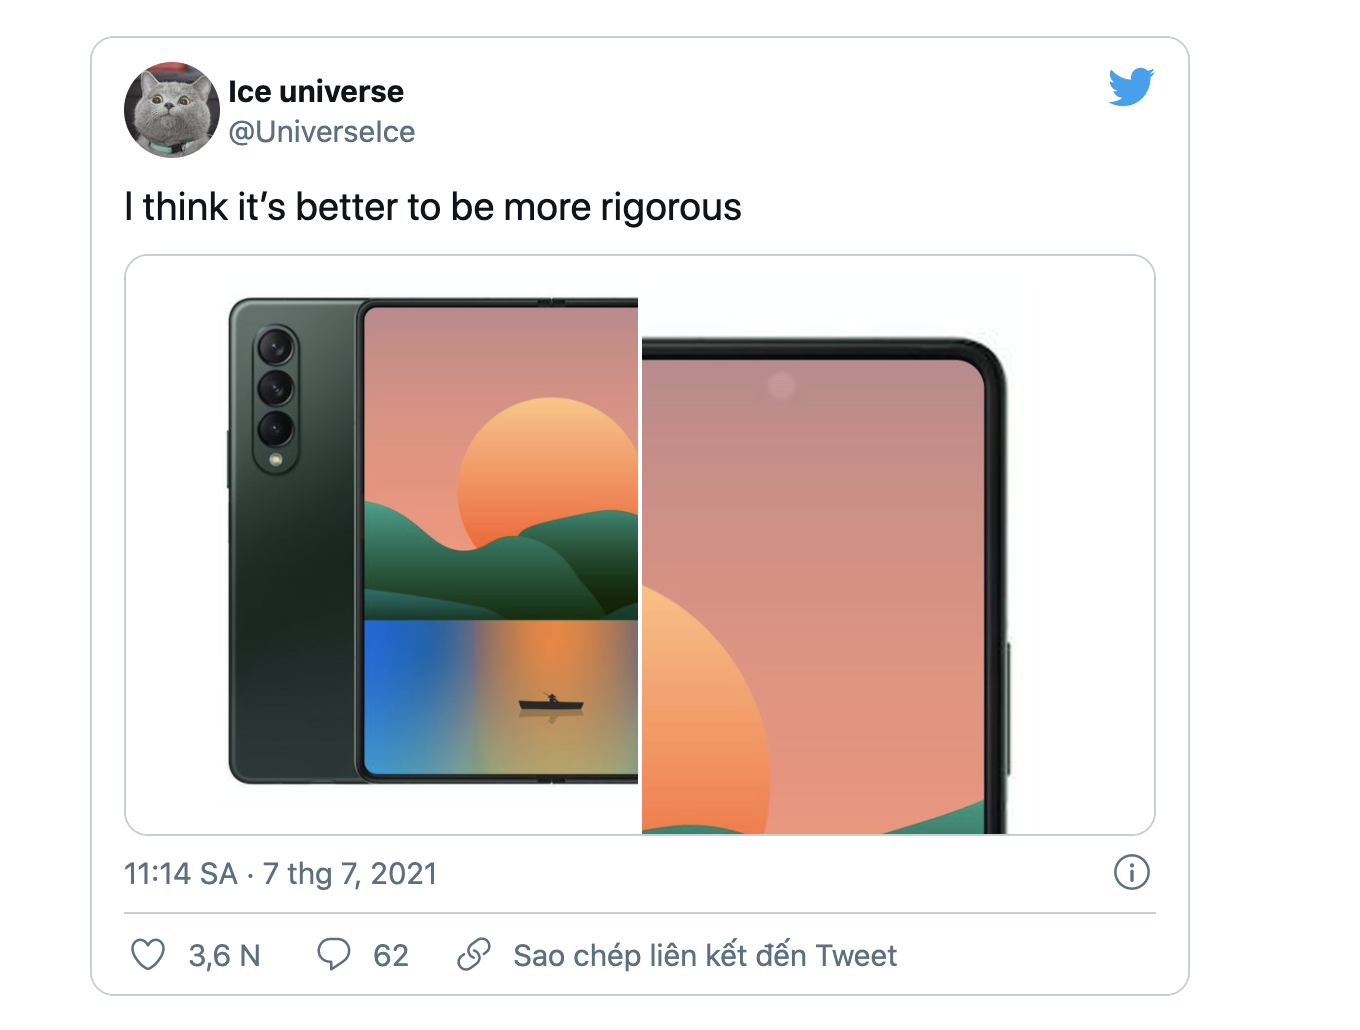1360x1030 pixels.
Task: Open the cat profile avatar
Action: point(171,110)
